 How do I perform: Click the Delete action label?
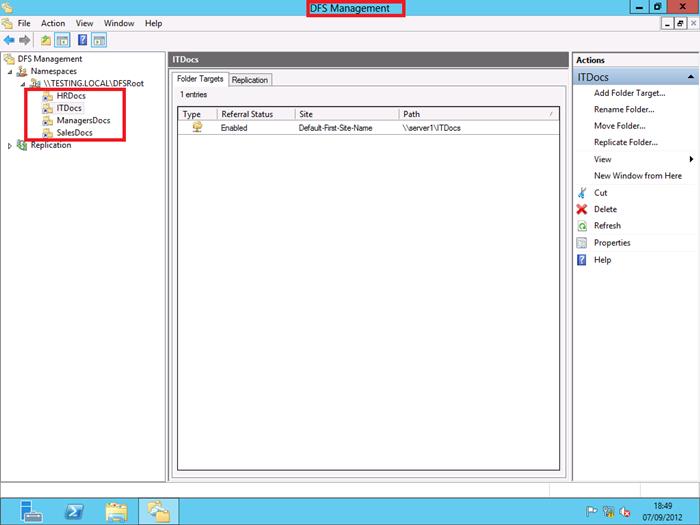[x=605, y=209]
